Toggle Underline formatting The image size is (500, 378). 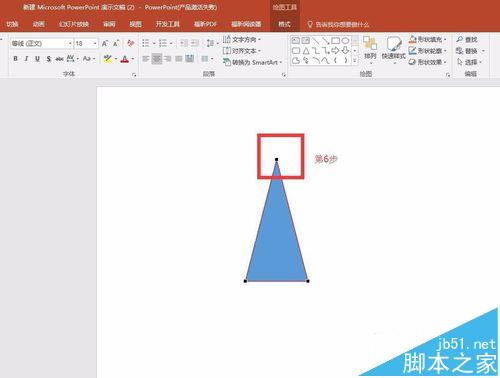pos(37,59)
